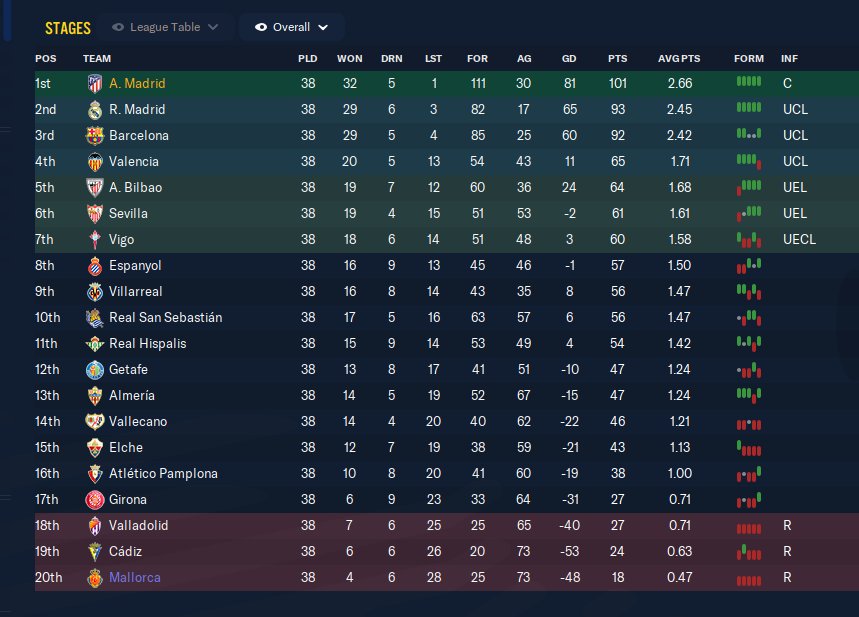Click the Valencia club badge

(95, 162)
